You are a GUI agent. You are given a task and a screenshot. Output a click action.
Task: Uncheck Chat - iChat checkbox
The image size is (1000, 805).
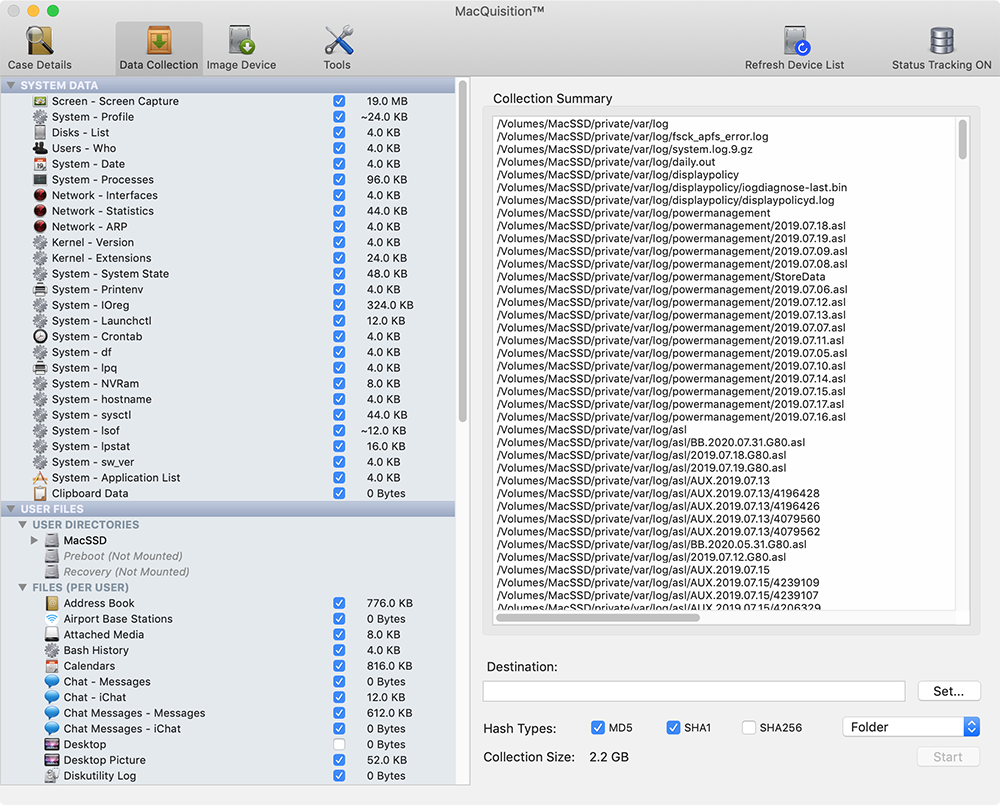339,697
